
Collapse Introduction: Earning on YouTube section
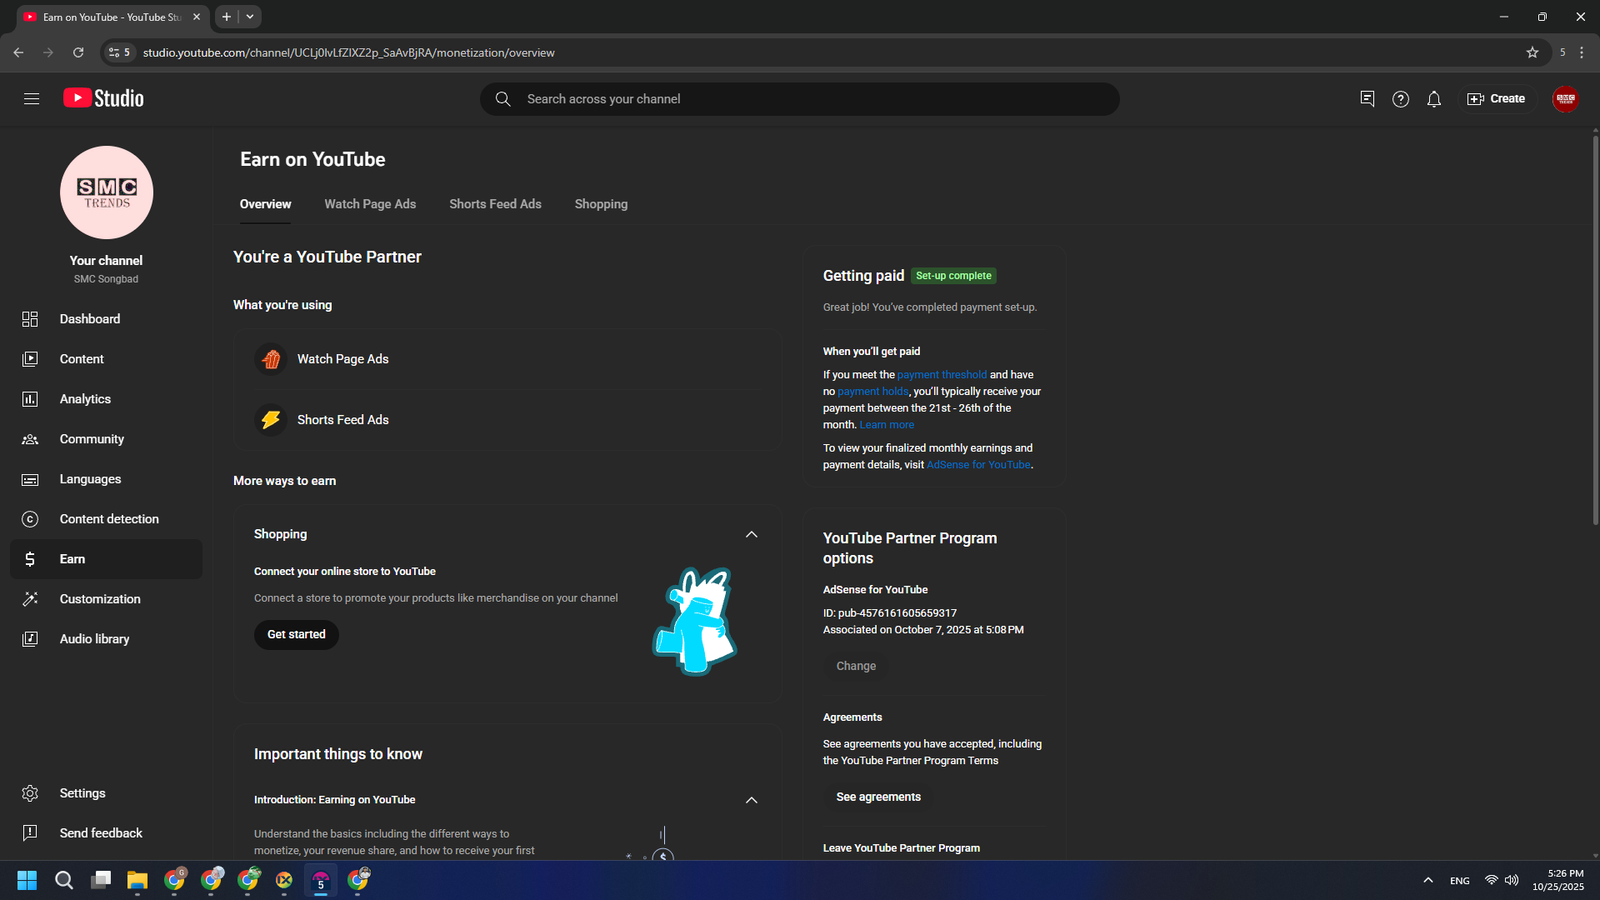pyautogui.click(x=752, y=800)
